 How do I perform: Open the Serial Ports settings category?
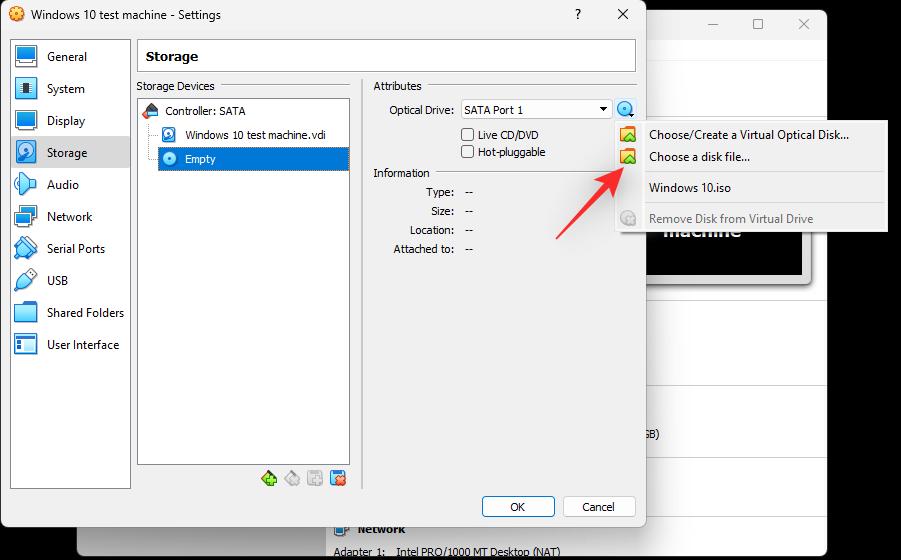pos(70,249)
